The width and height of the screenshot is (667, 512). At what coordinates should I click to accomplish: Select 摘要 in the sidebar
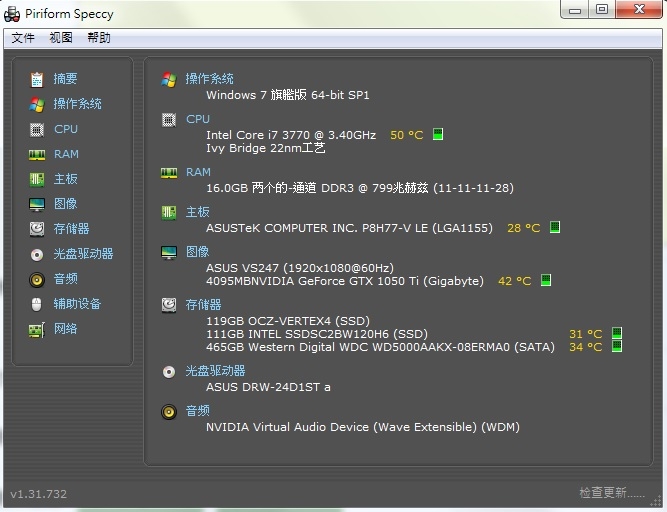click(65, 79)
